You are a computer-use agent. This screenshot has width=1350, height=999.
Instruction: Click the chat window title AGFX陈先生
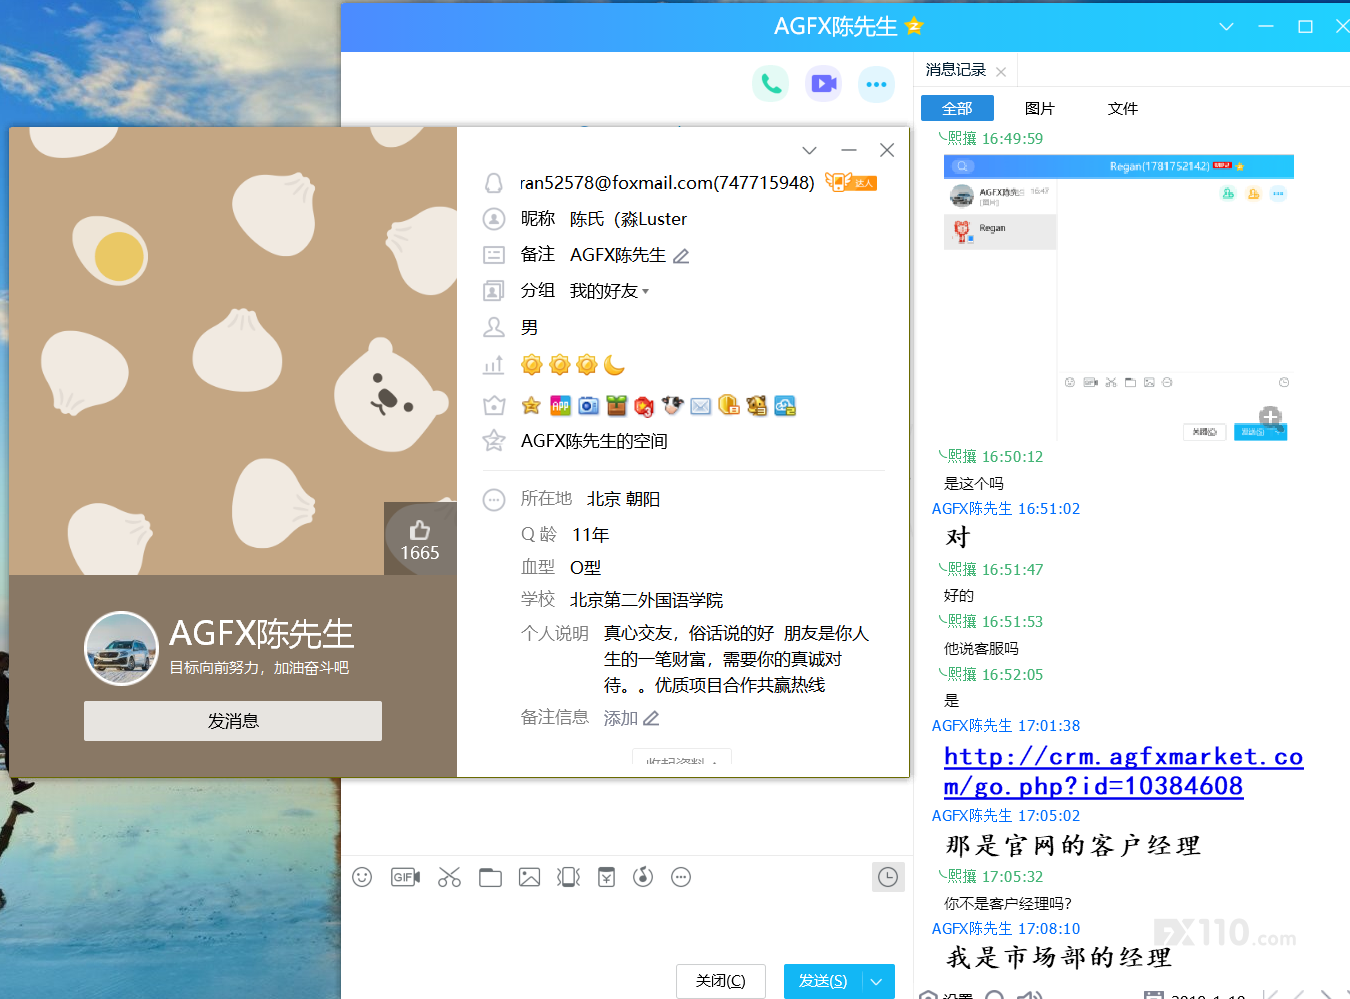(x=836, y=27)
